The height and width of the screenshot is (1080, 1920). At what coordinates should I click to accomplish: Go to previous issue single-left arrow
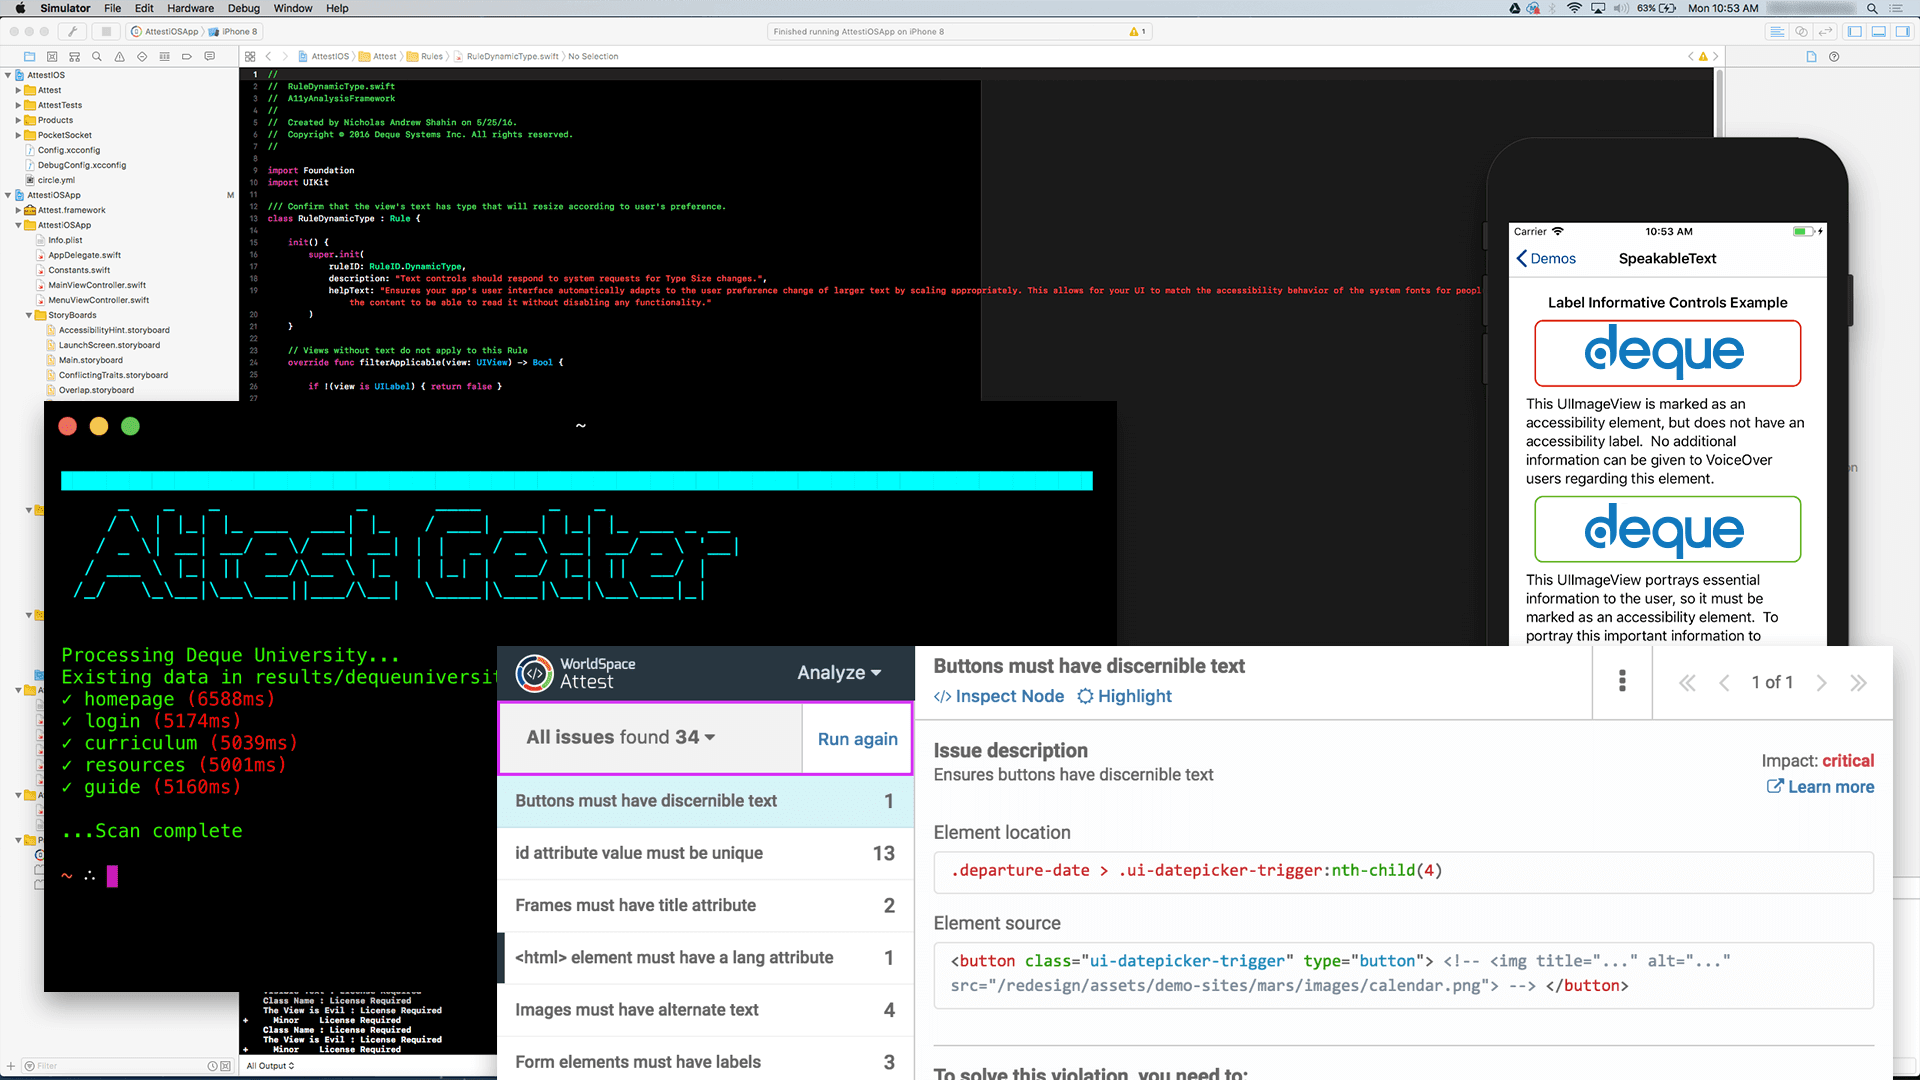pos(1724,683)
